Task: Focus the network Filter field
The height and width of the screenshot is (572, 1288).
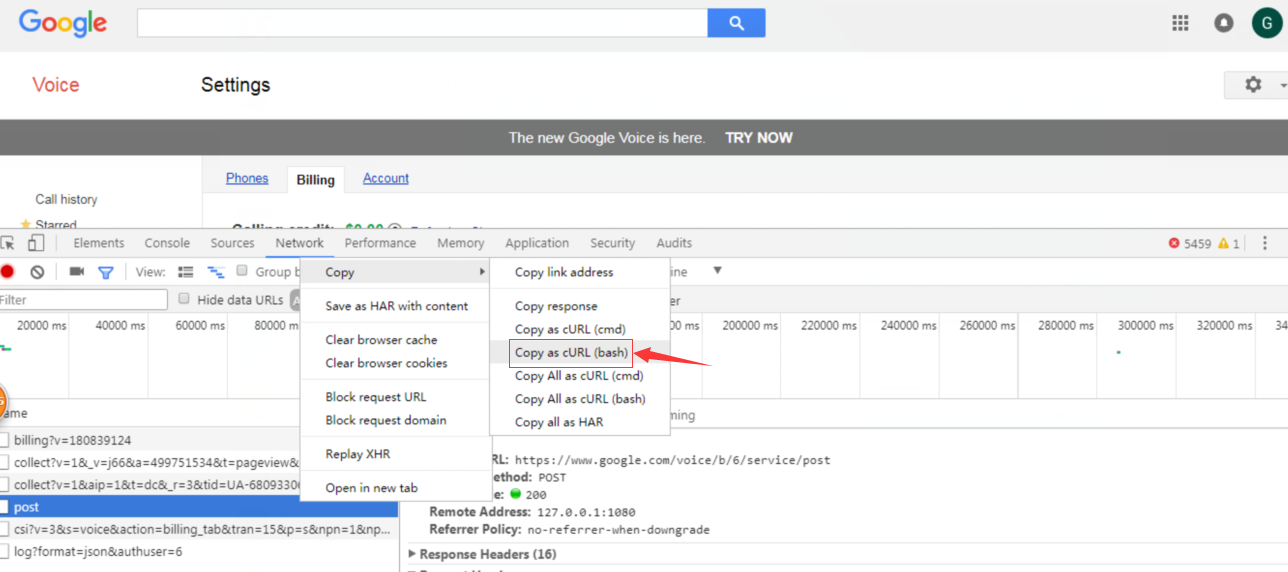Action: [84, 300]
